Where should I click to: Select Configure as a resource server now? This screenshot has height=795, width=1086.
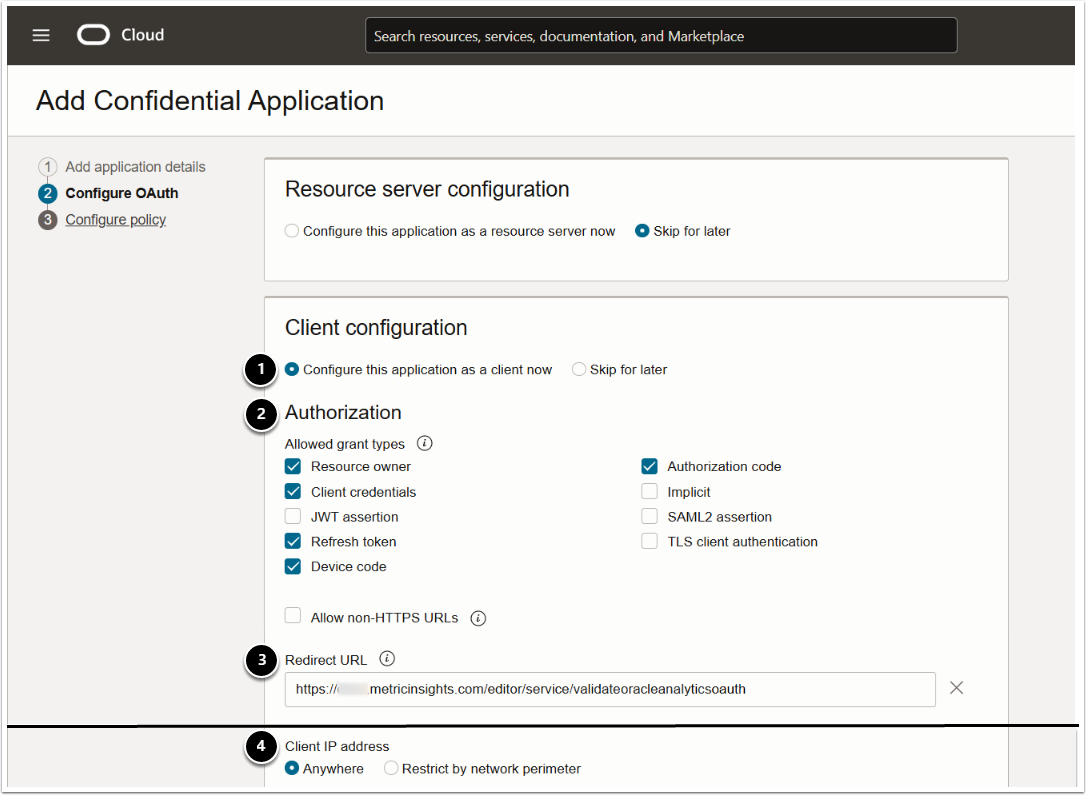pyautogui.click(x=292, y=231)
